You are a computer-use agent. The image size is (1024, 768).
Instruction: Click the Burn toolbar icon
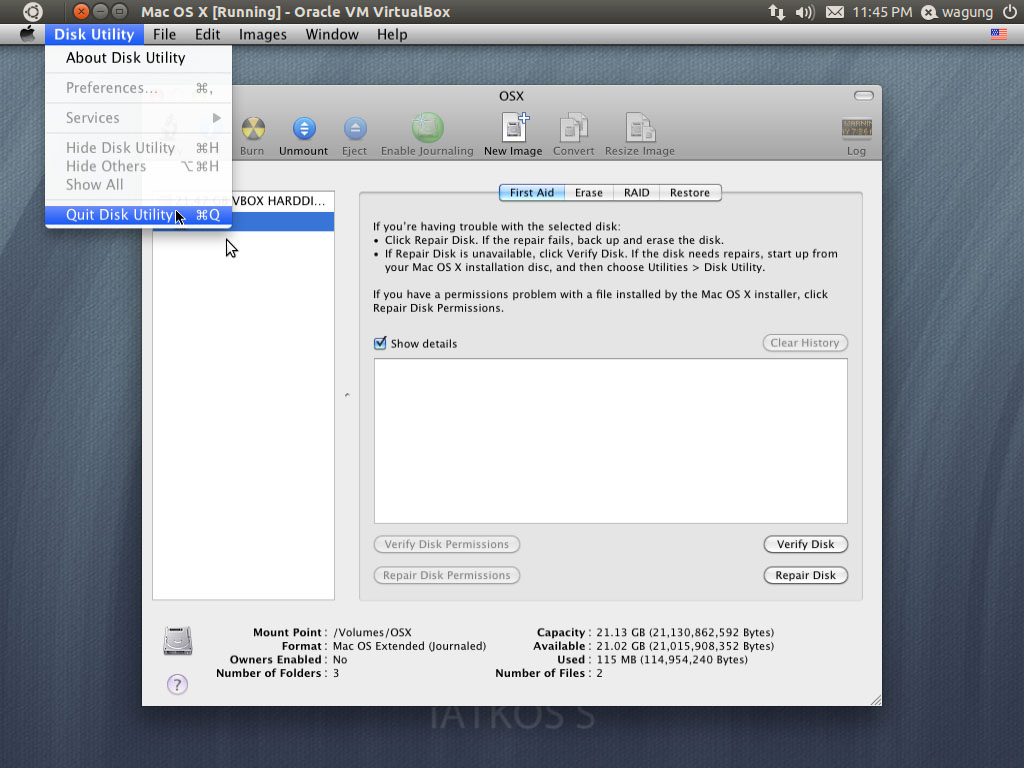point(253,130)
